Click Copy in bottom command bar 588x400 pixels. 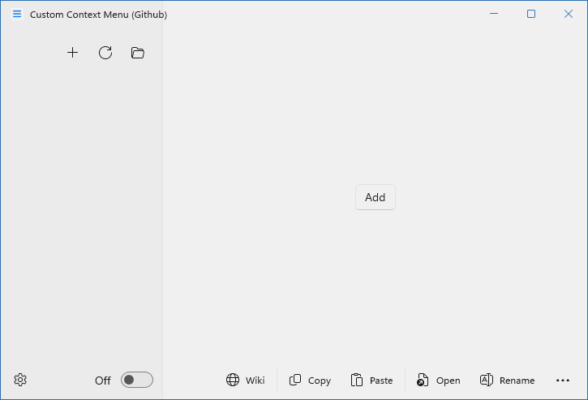(310, 380)
